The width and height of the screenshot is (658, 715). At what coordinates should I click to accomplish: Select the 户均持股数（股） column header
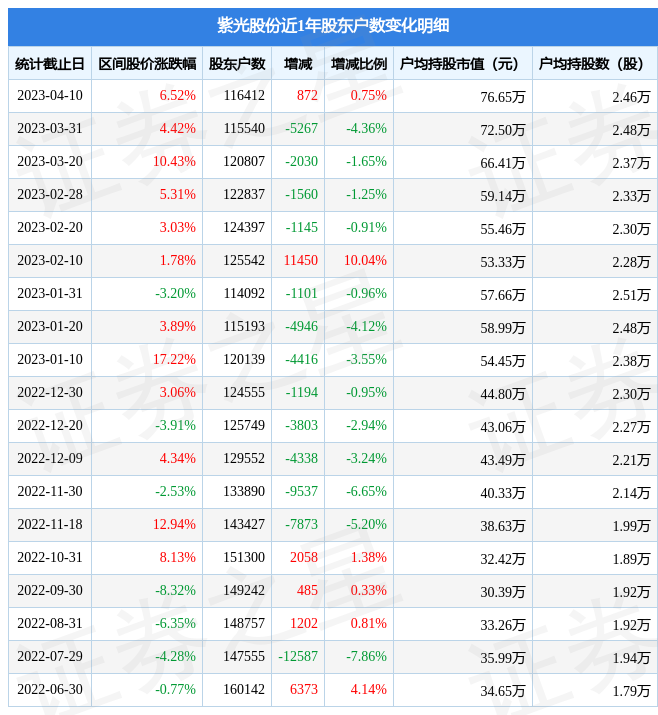click(x=591, y=63)
